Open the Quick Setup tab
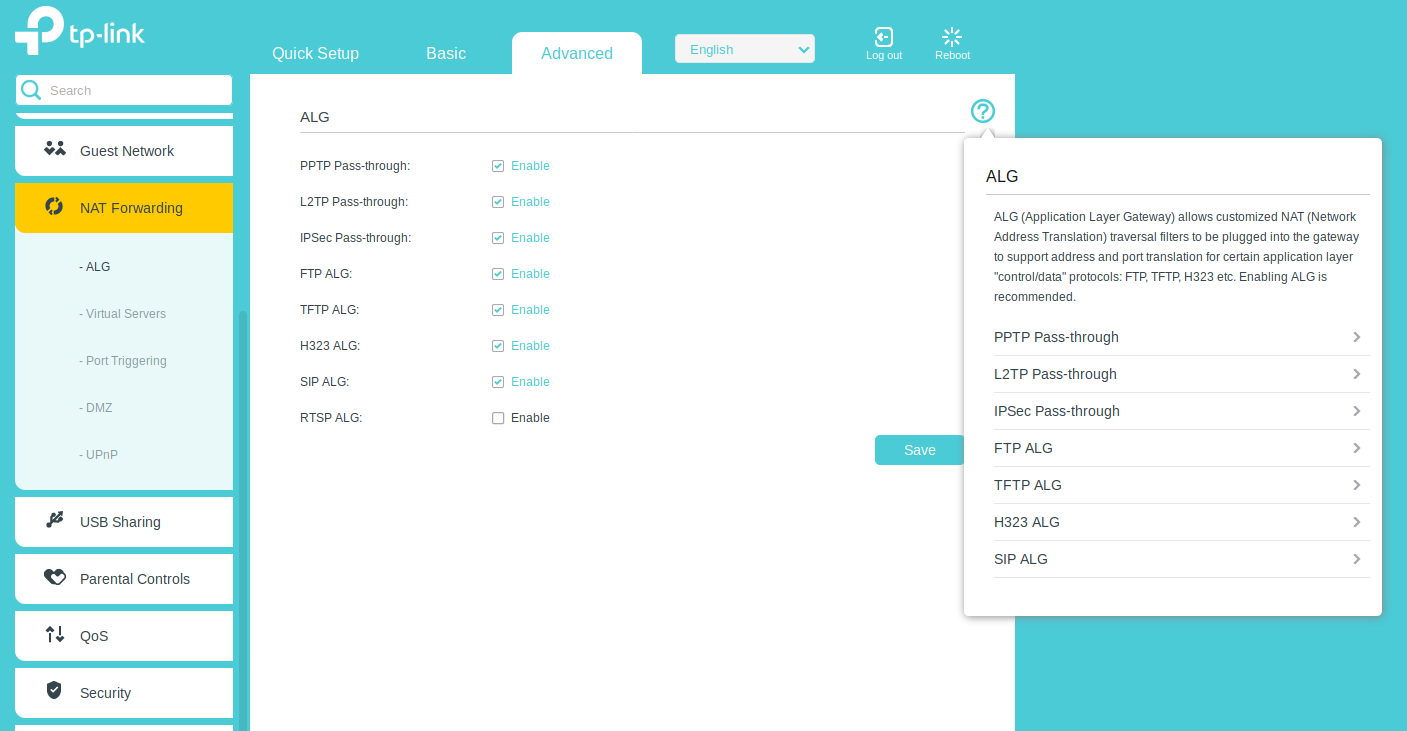This screenshot has height=731, width=1407. (x=315, y=54)
